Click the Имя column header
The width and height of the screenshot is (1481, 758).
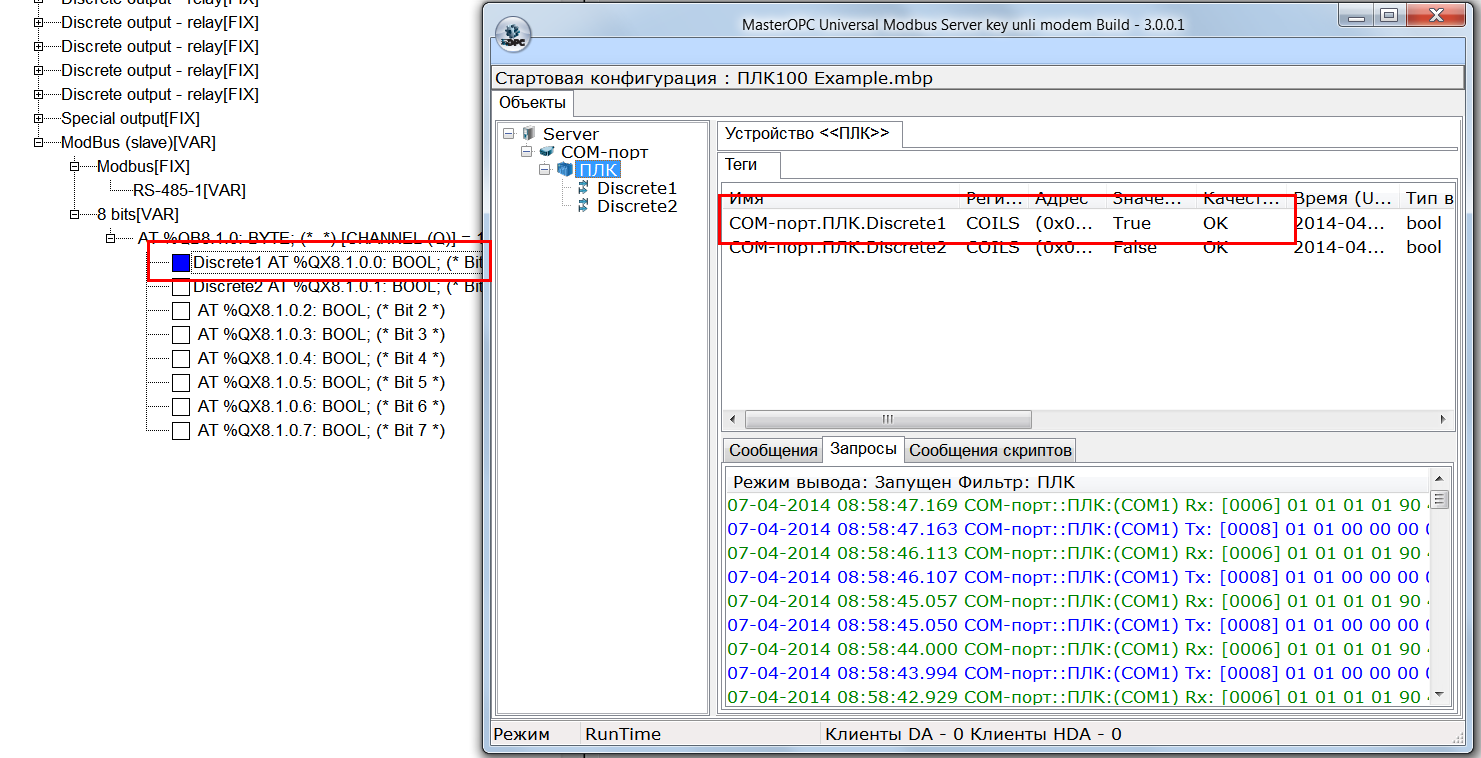[x=840, y=198]
